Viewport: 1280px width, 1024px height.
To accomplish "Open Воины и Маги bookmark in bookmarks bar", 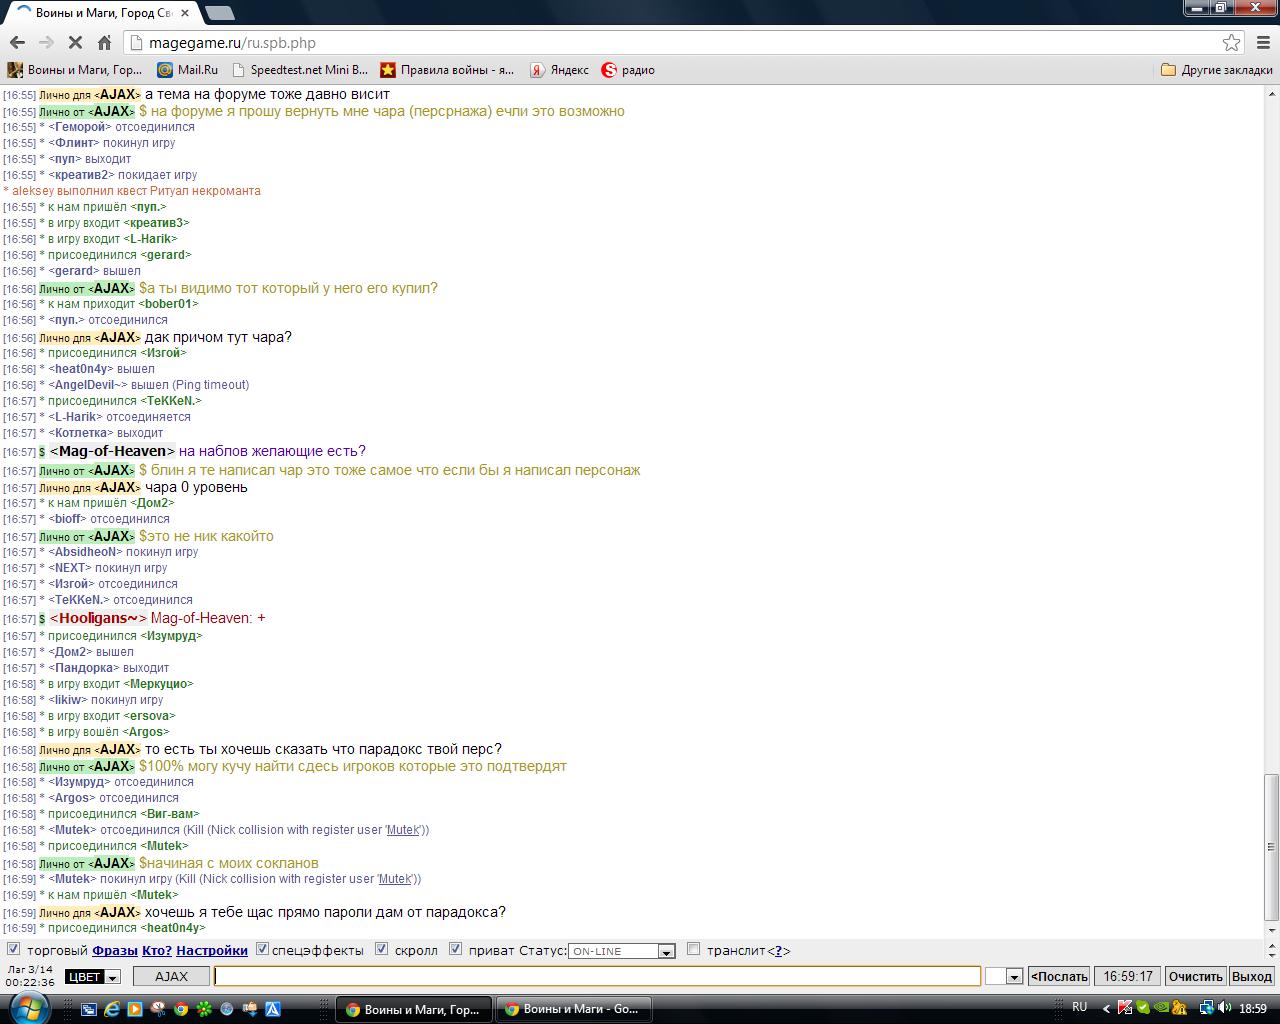I will coord(75,70).
